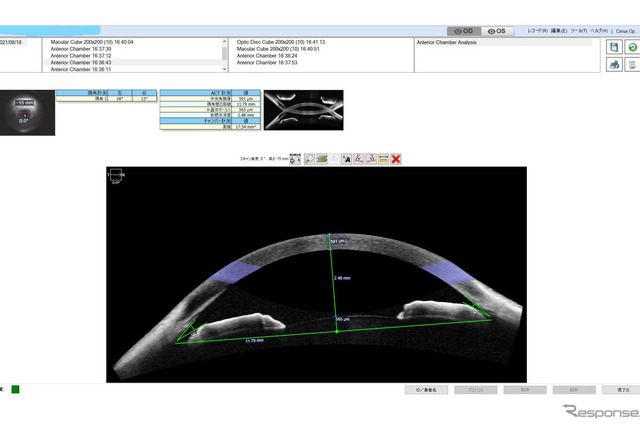Select Anterior Chamber 16:36:11 scan

[81, 69]
